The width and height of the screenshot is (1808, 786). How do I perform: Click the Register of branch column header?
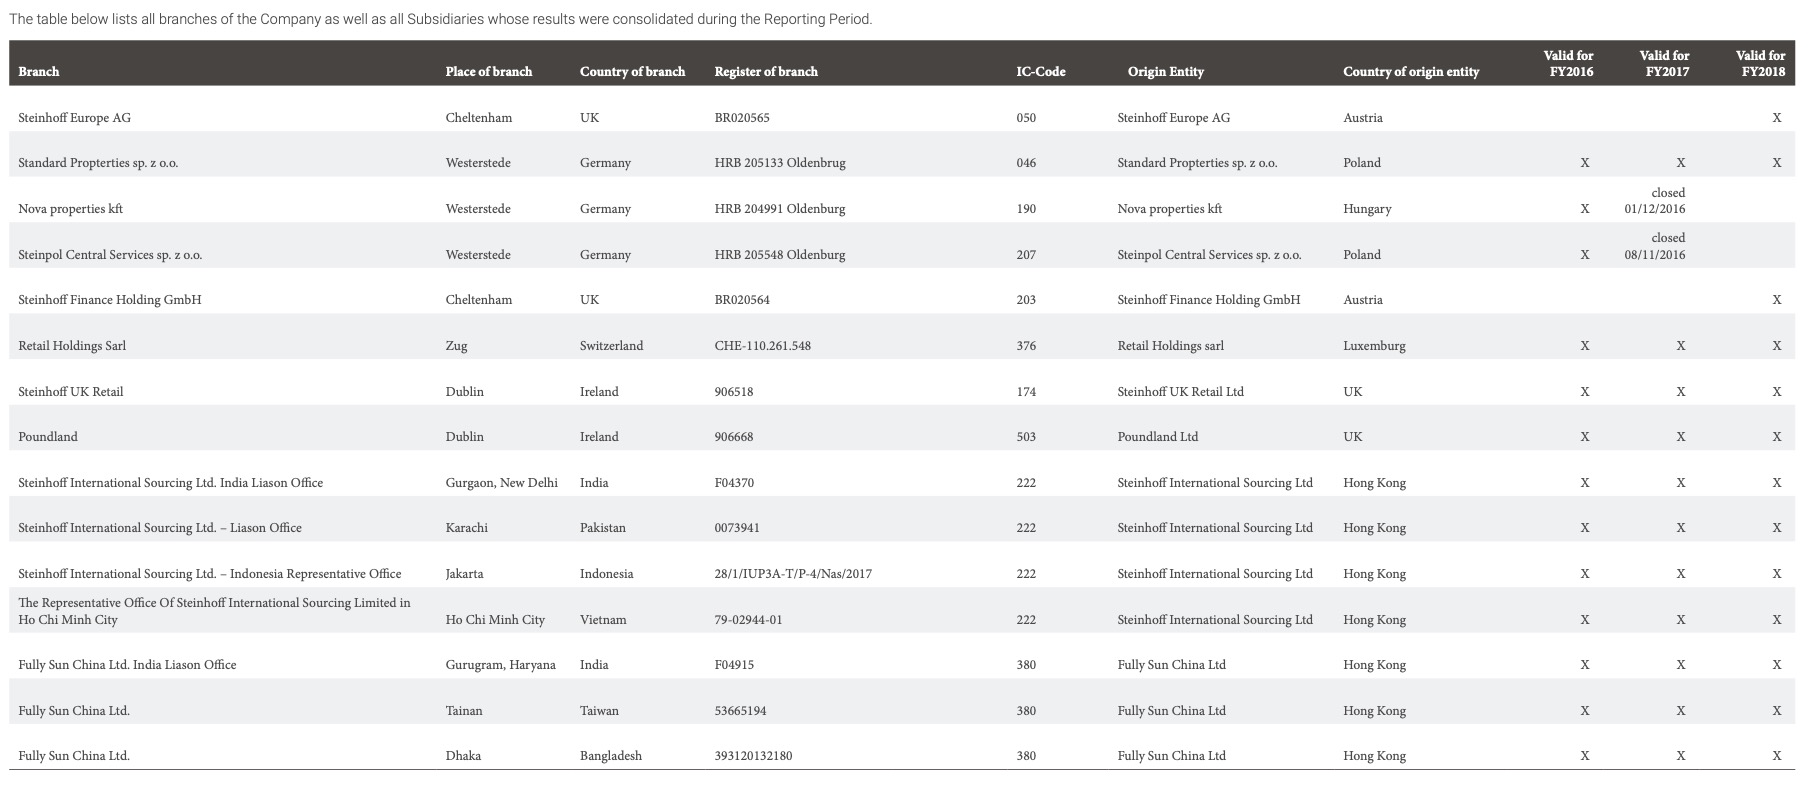[766, 72]
